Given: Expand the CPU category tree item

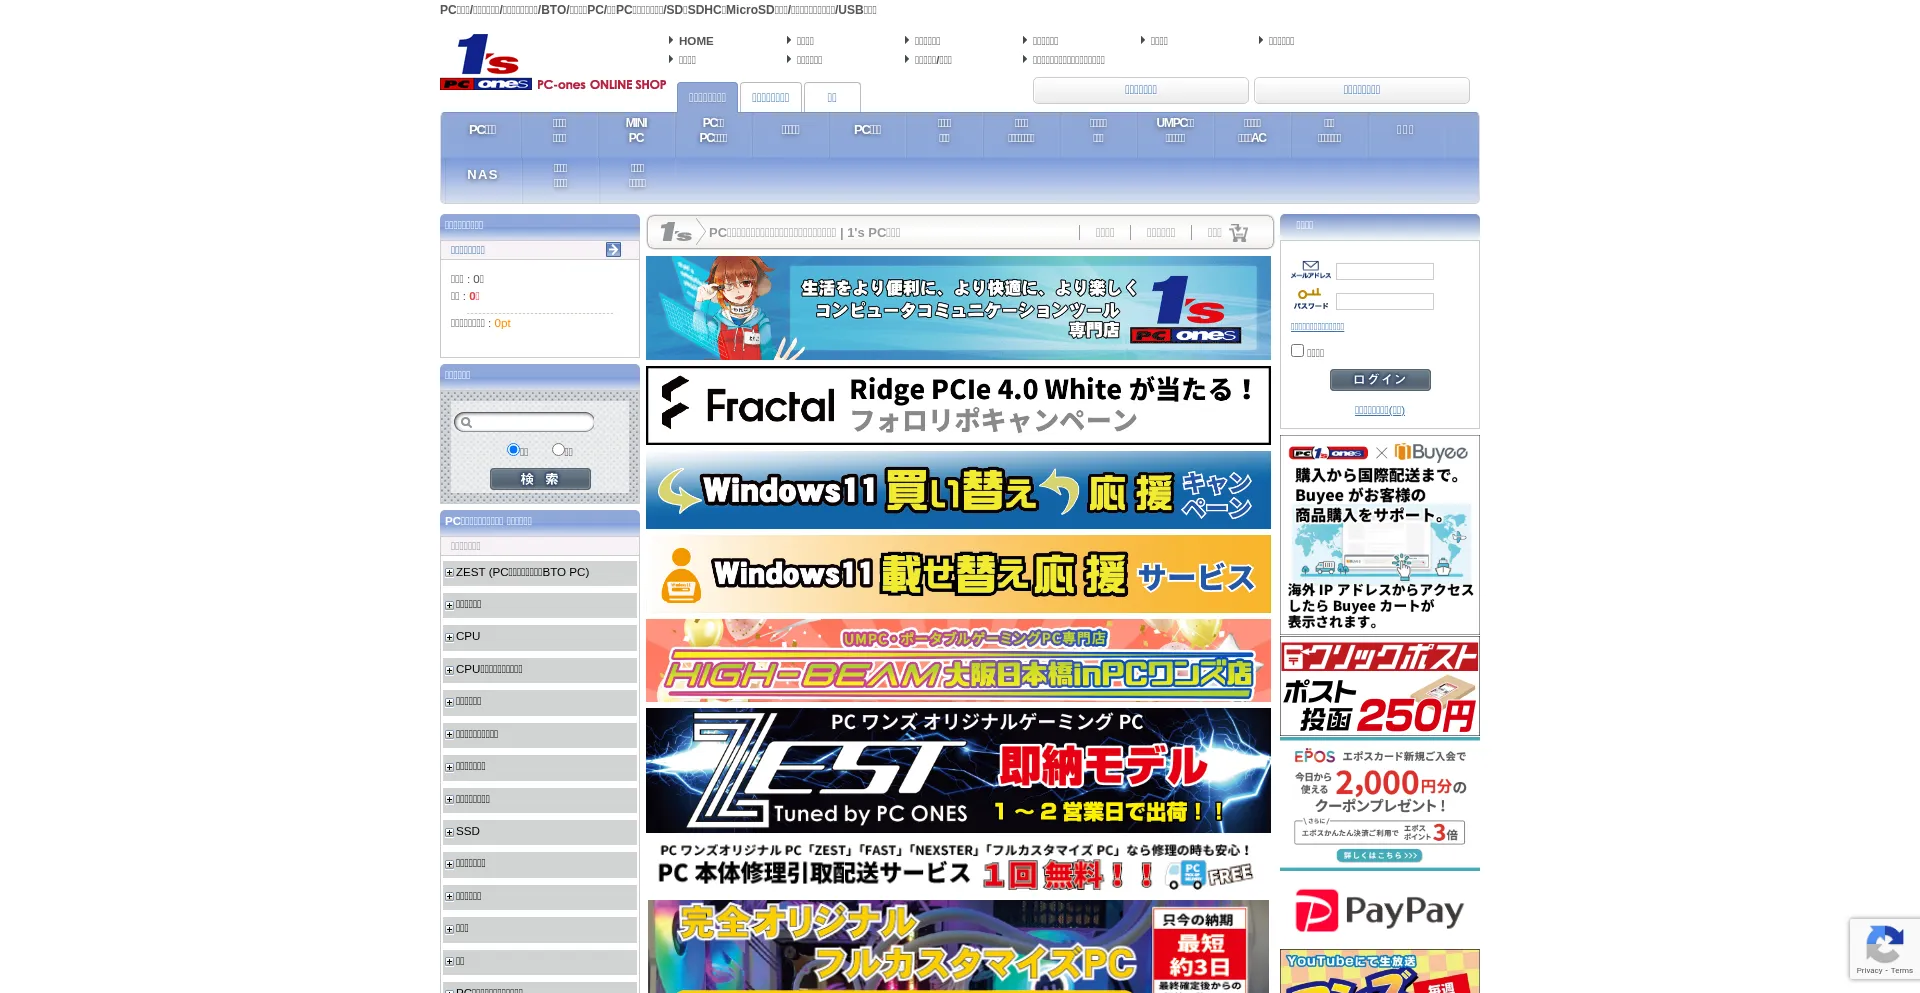Looking at the screenshot, I should pyautogui.click(x=450, y=637).
